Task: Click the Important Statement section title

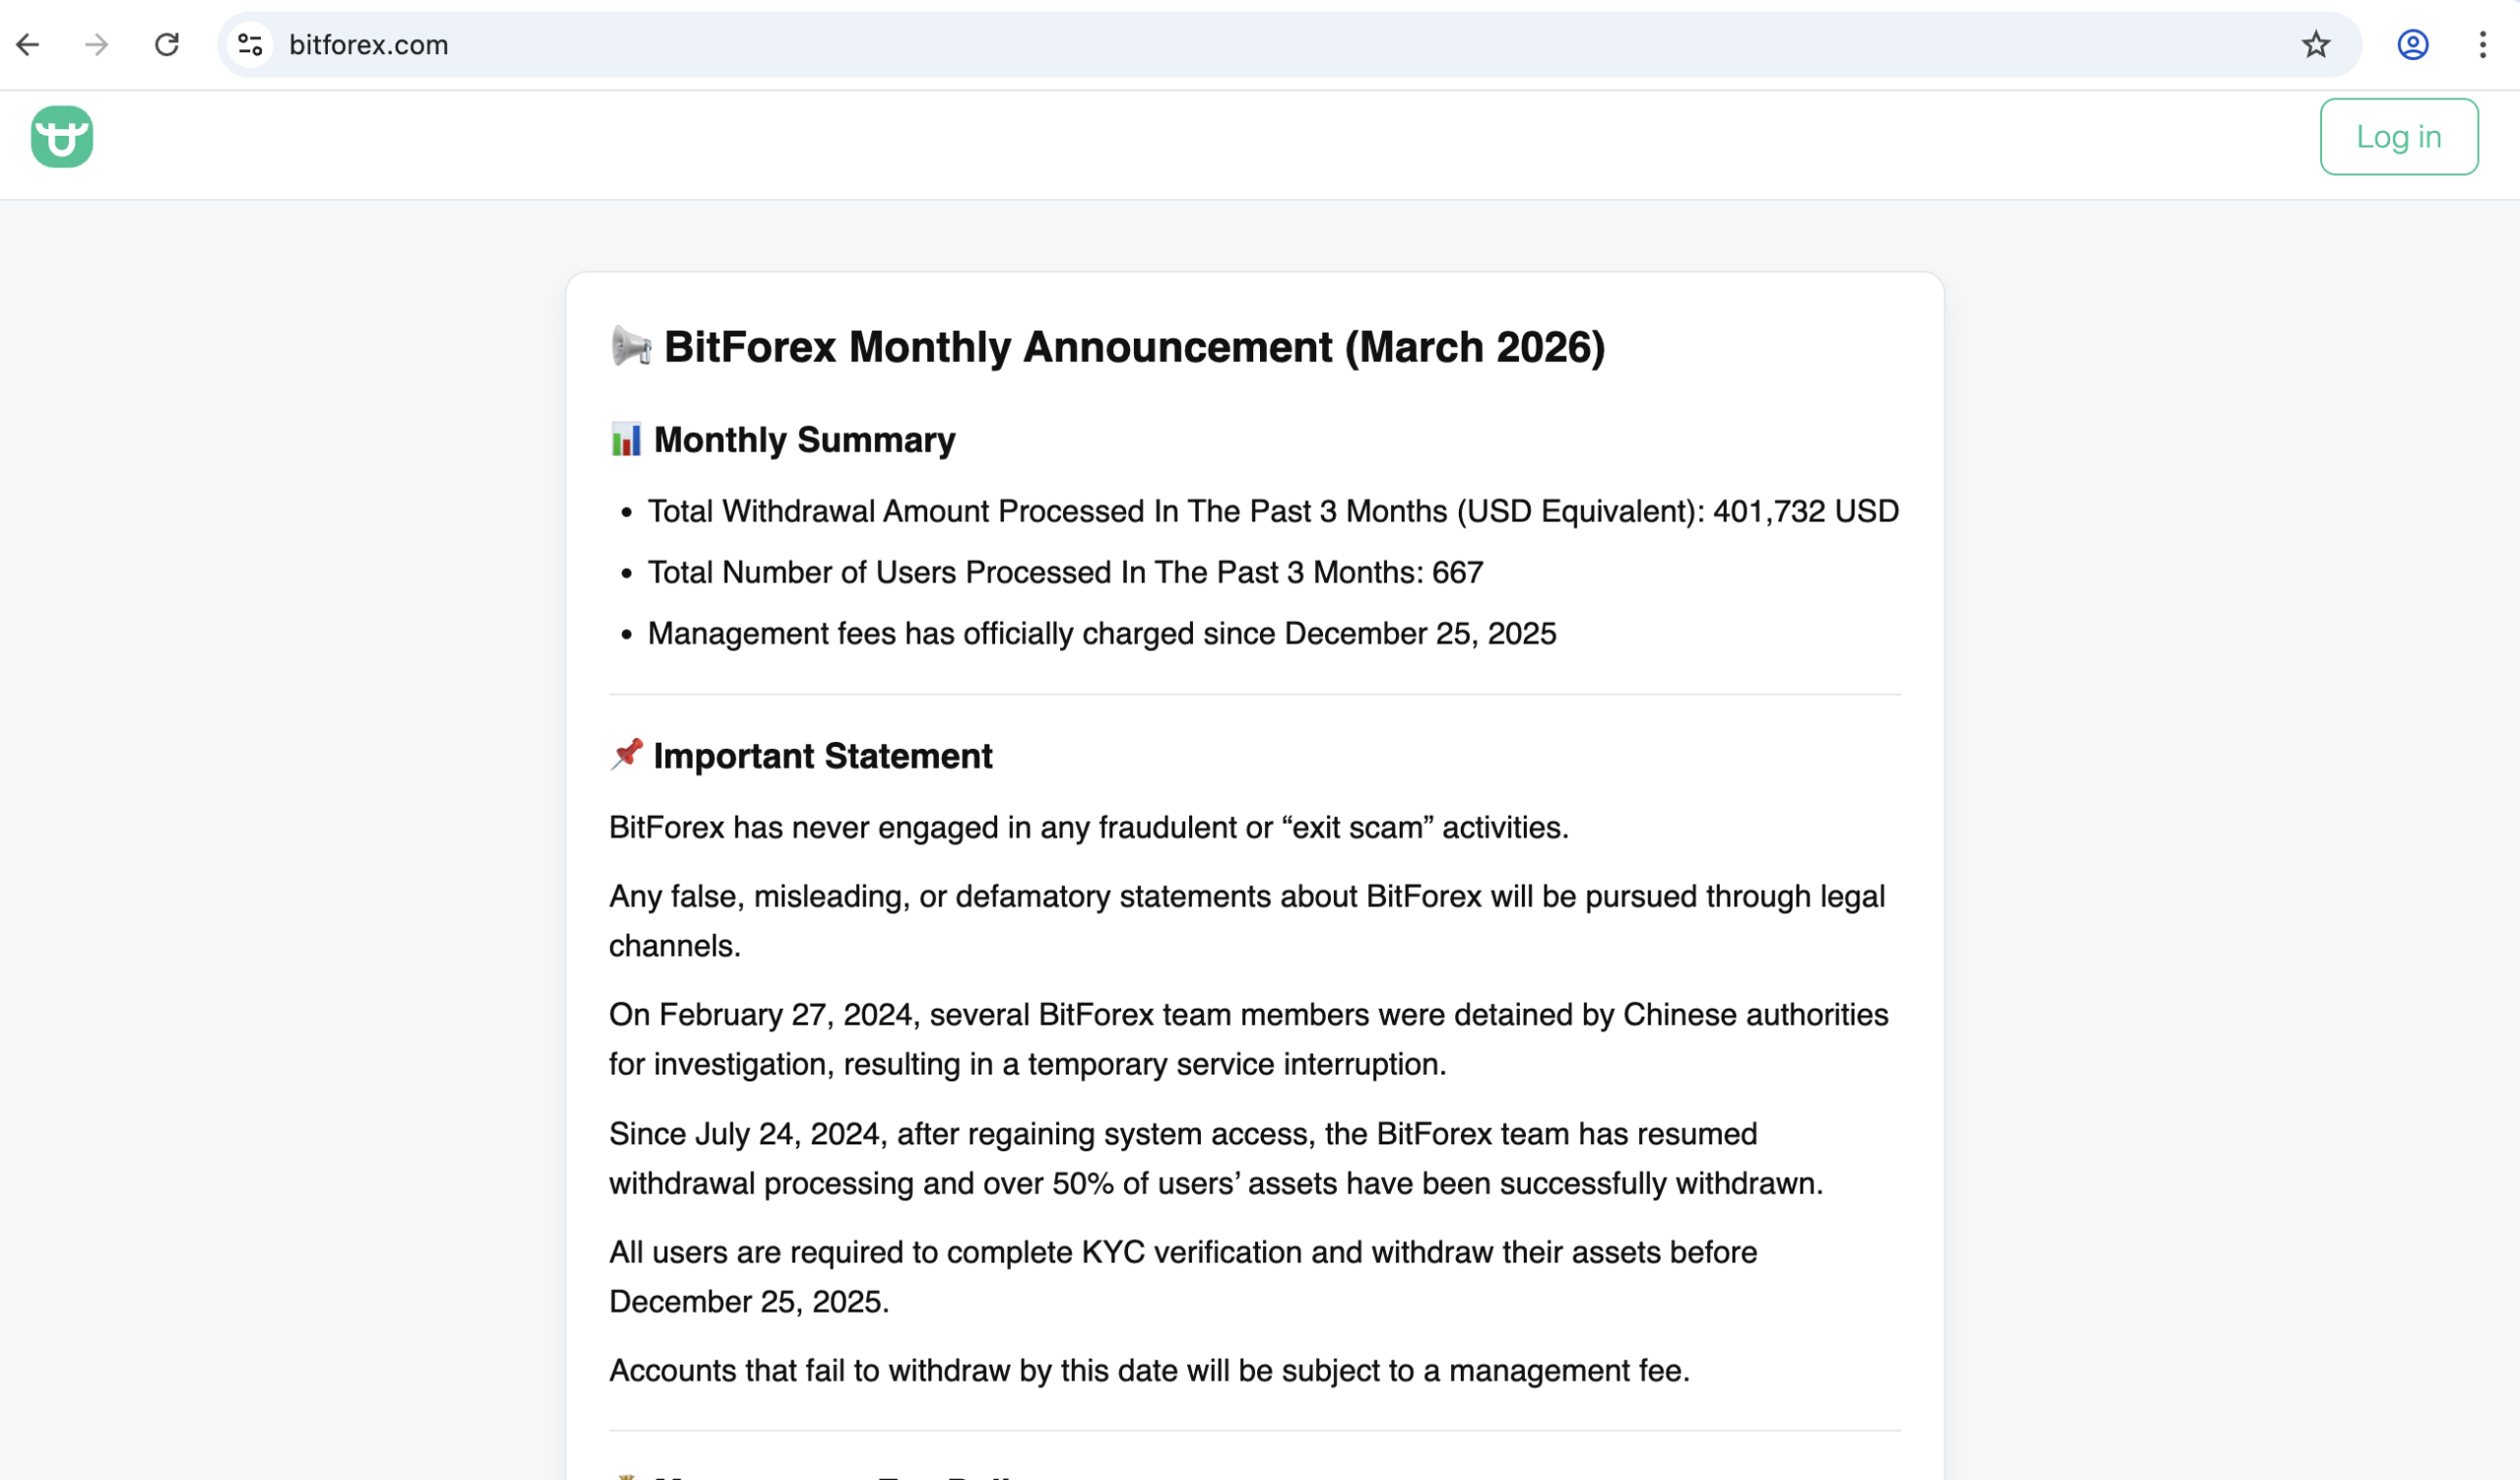Action: click(x=822, y=756)
